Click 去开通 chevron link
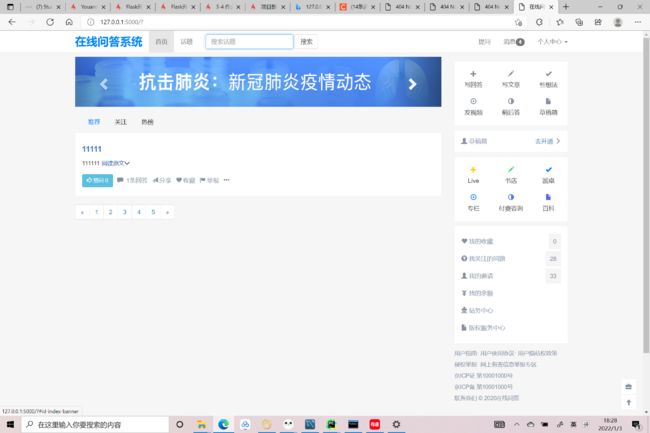Screen dimensions: 650x433 548,141
